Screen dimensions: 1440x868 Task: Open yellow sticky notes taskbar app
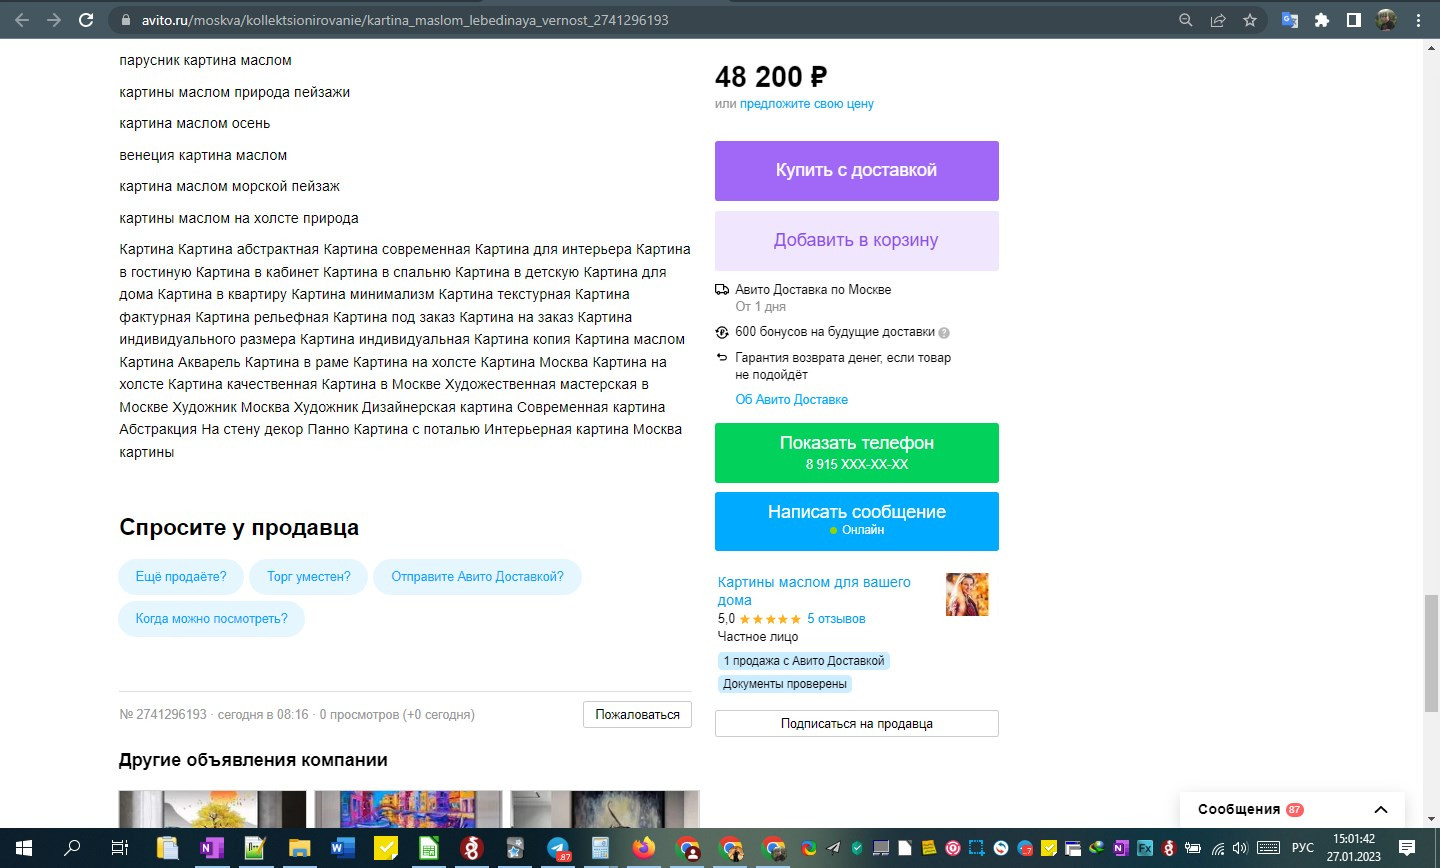pos(385,848)
